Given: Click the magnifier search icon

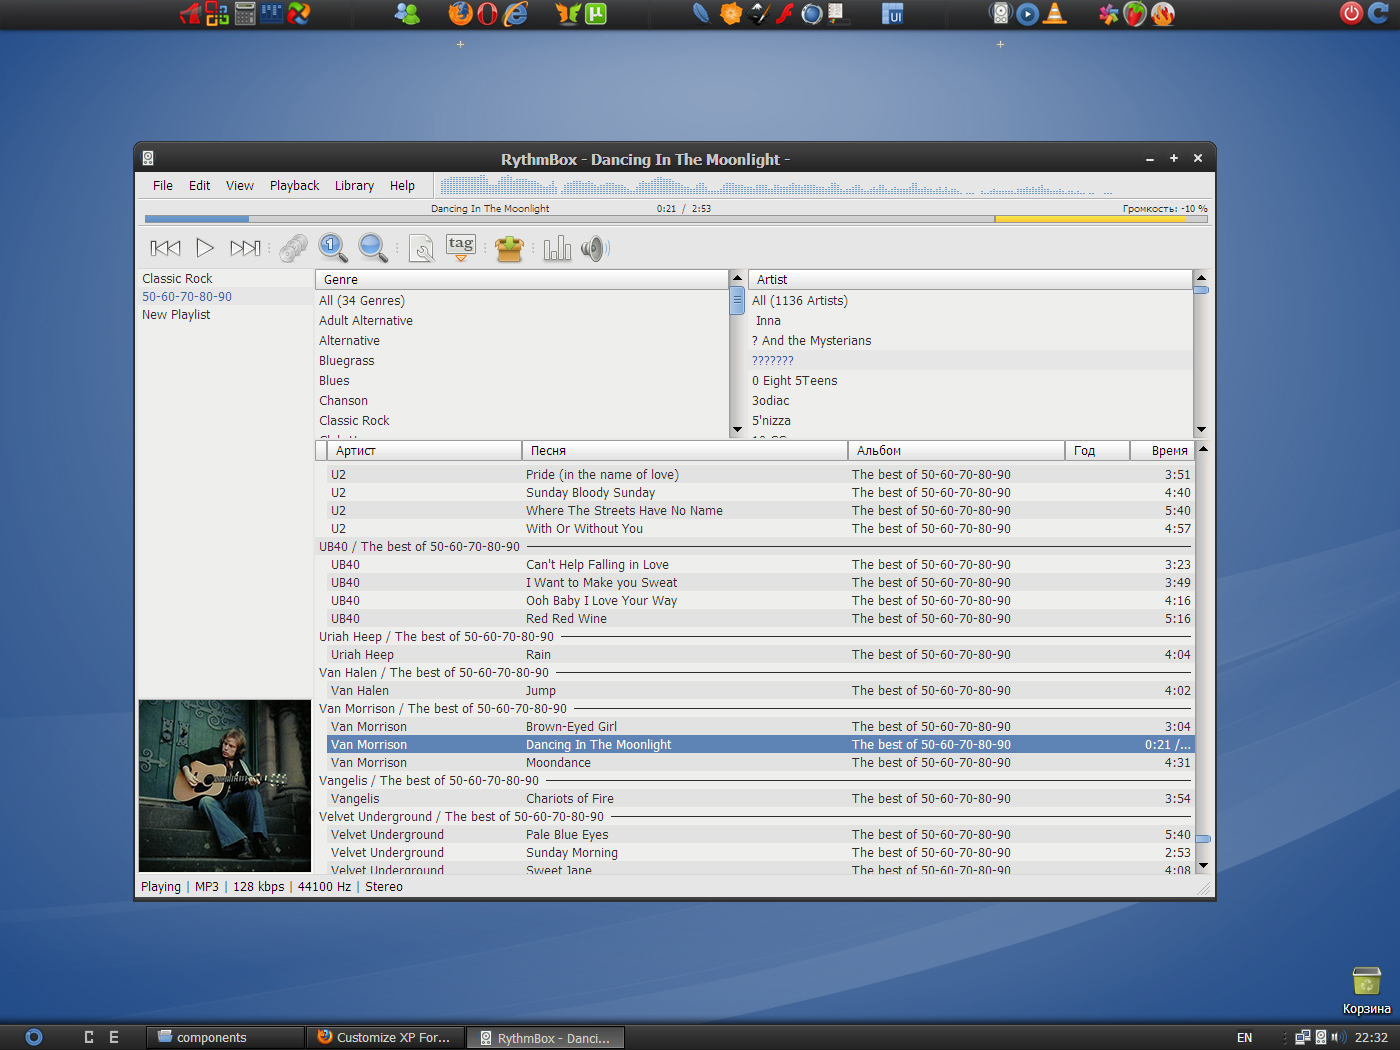Looking at the screenshot, I should (x=373, y=248).
